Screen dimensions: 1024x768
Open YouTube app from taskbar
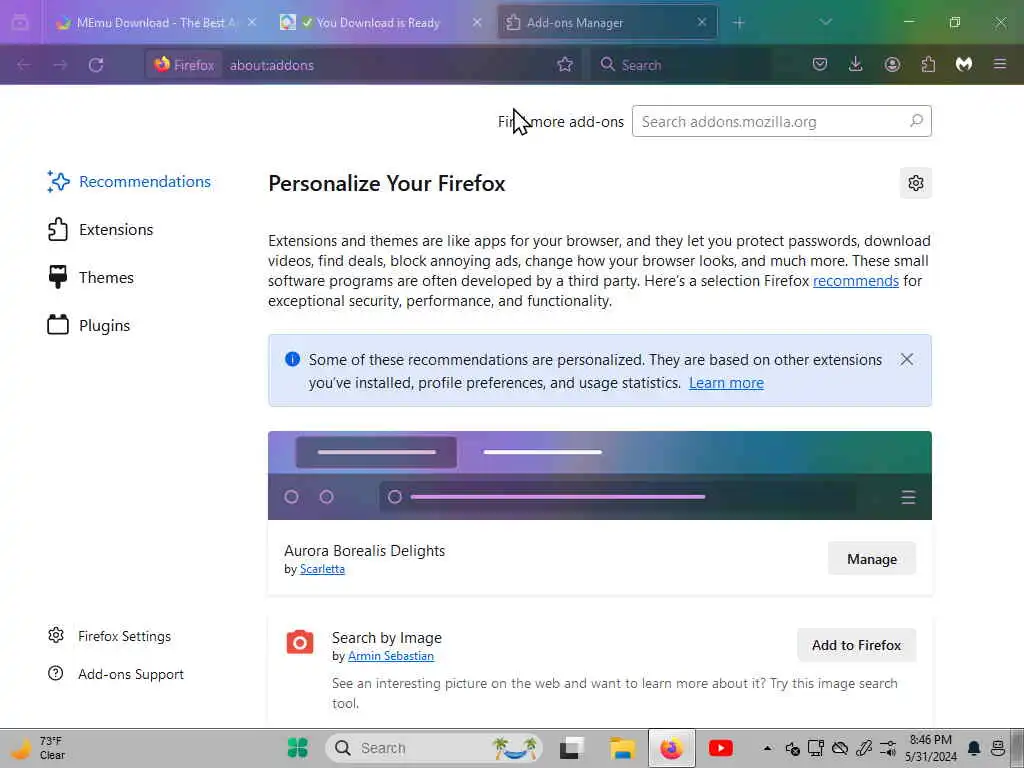click(x=720, y=748)
